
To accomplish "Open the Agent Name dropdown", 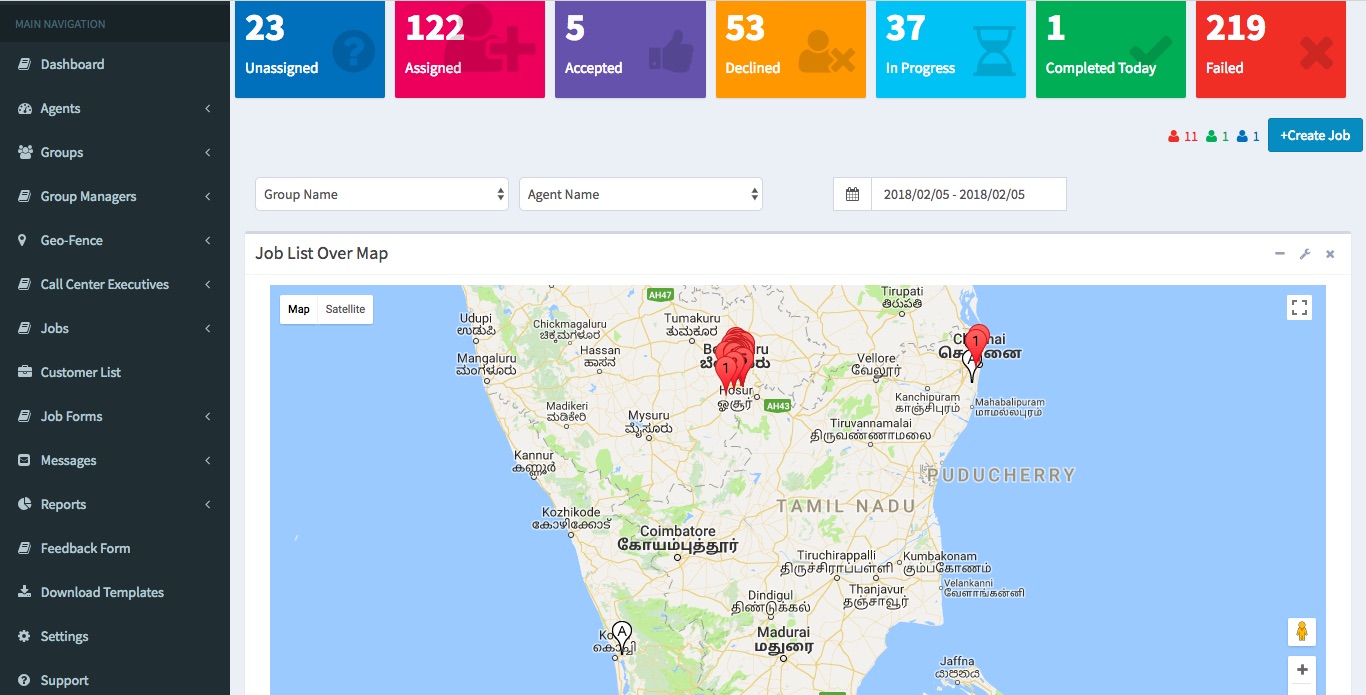I will point(641,194).
